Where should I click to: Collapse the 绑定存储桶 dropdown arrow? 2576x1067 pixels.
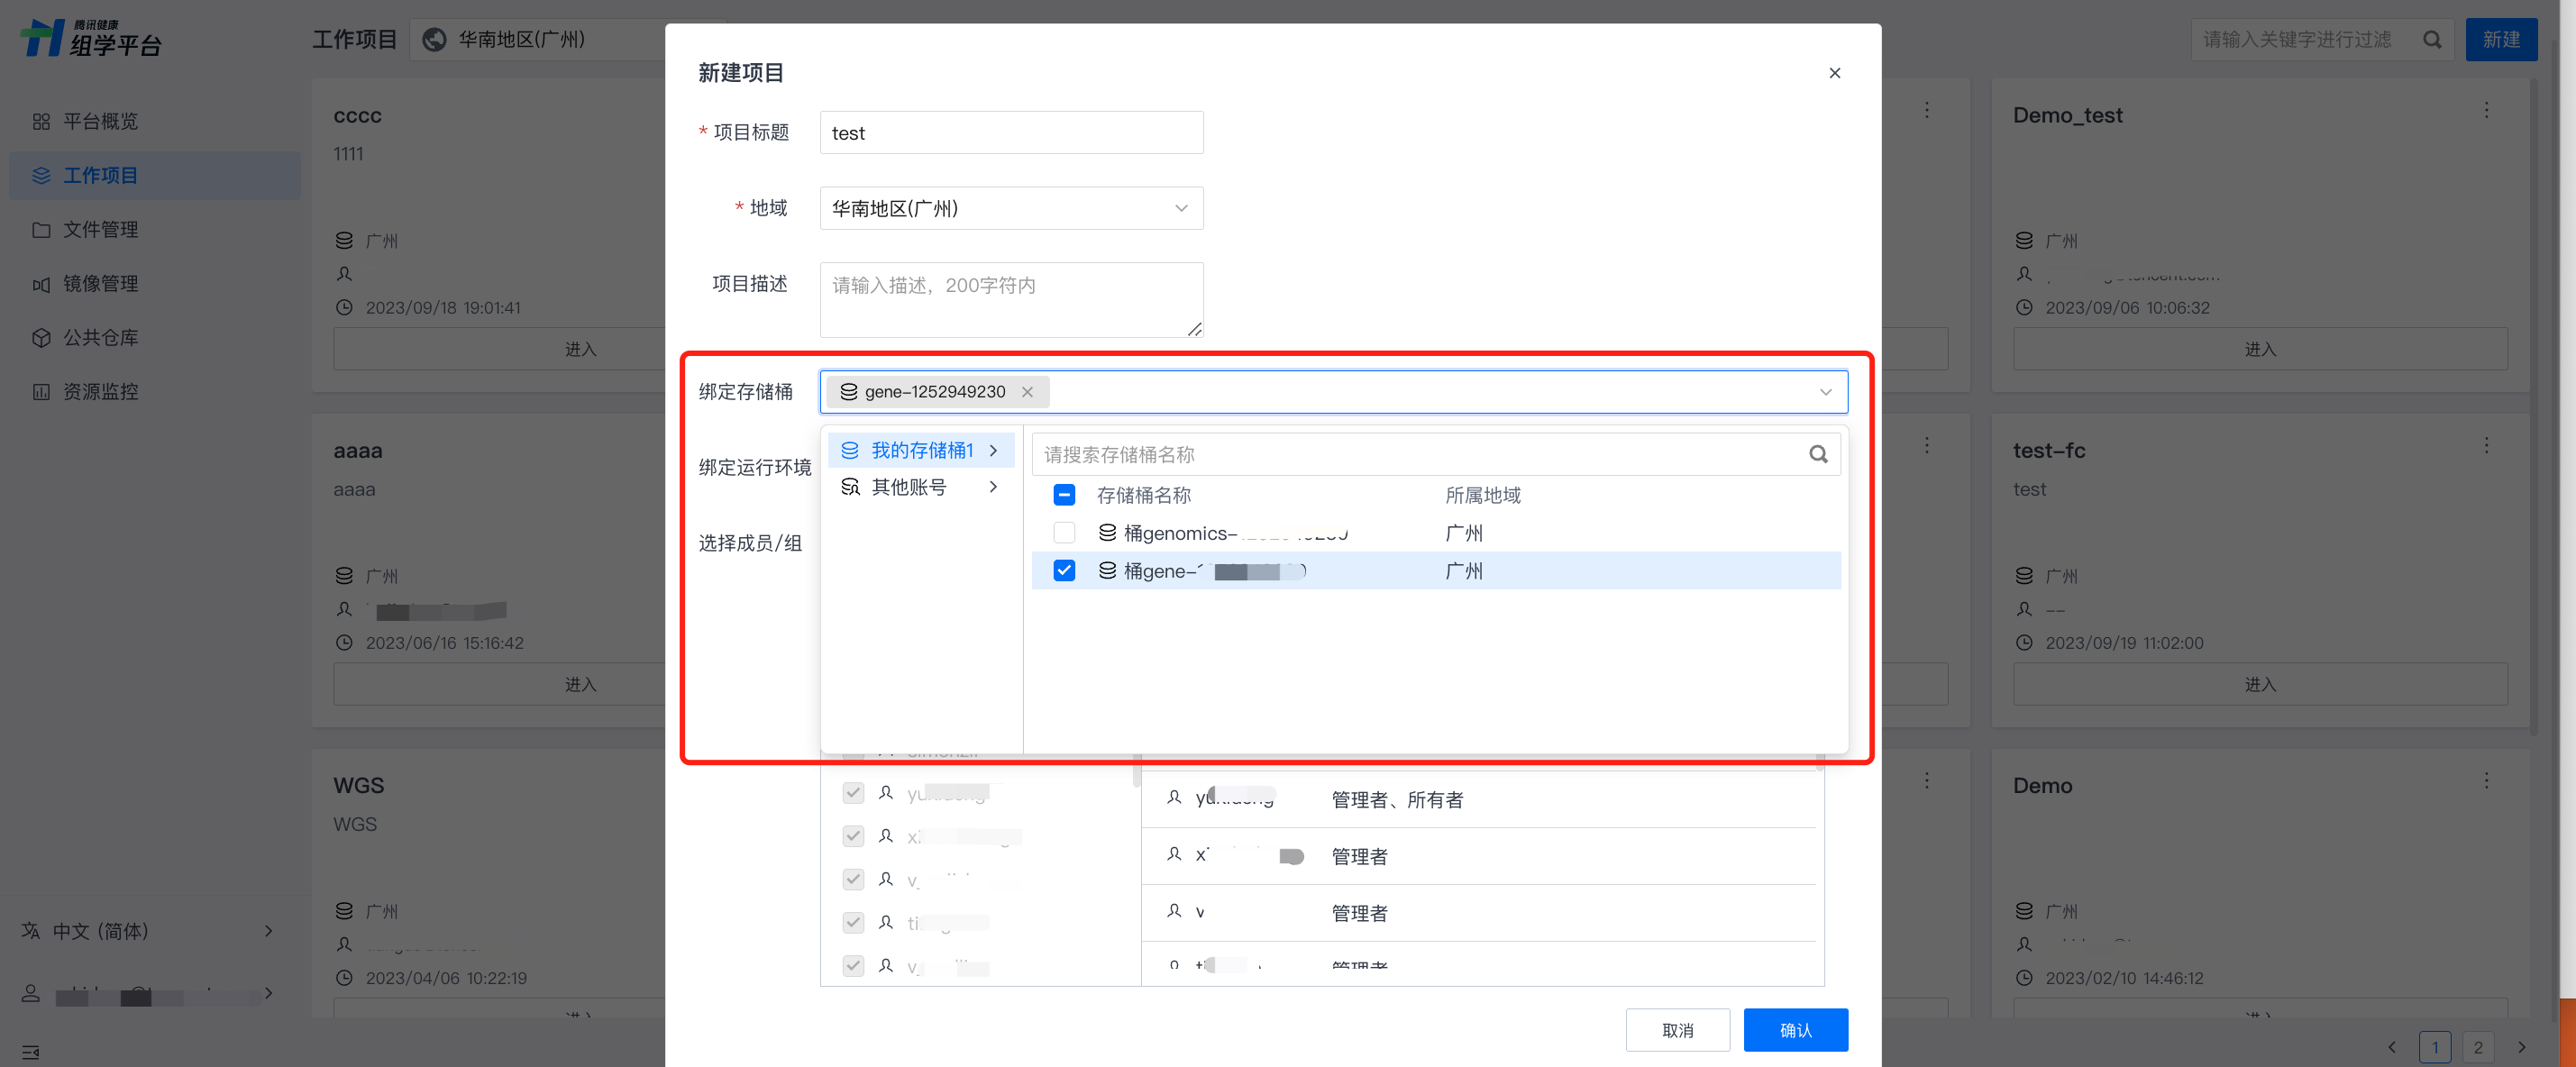click(x=1825, y=392)
